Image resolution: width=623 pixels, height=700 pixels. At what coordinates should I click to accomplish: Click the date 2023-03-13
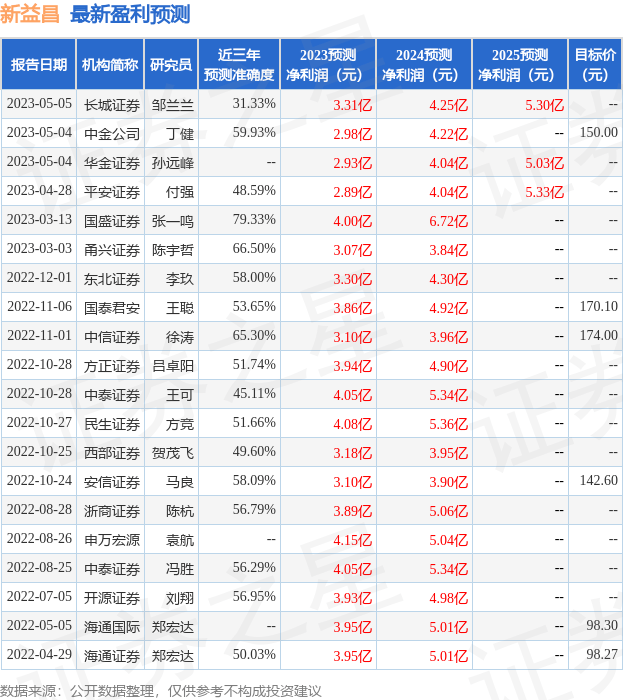pos(39,220)
